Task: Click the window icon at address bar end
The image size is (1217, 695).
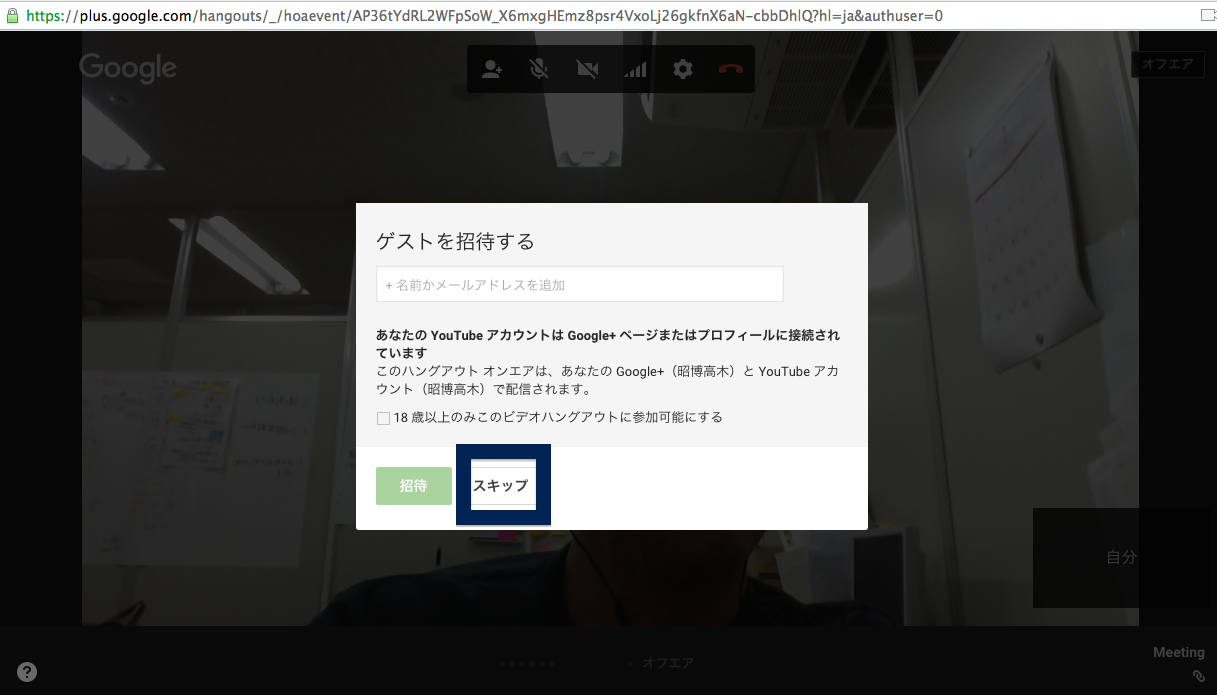Action: pos(1207,15)
